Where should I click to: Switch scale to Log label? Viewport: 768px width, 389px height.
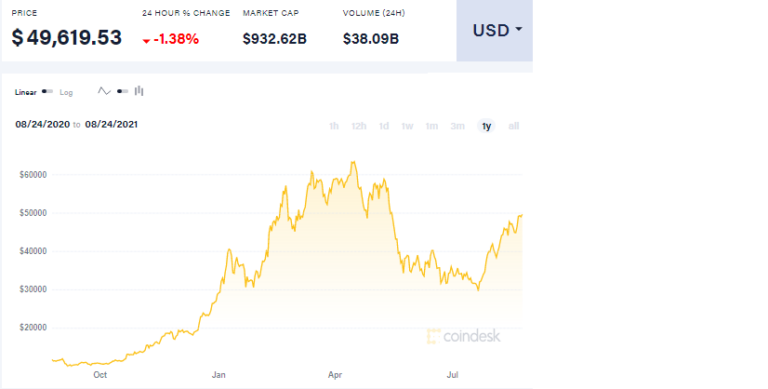[66, 92]
